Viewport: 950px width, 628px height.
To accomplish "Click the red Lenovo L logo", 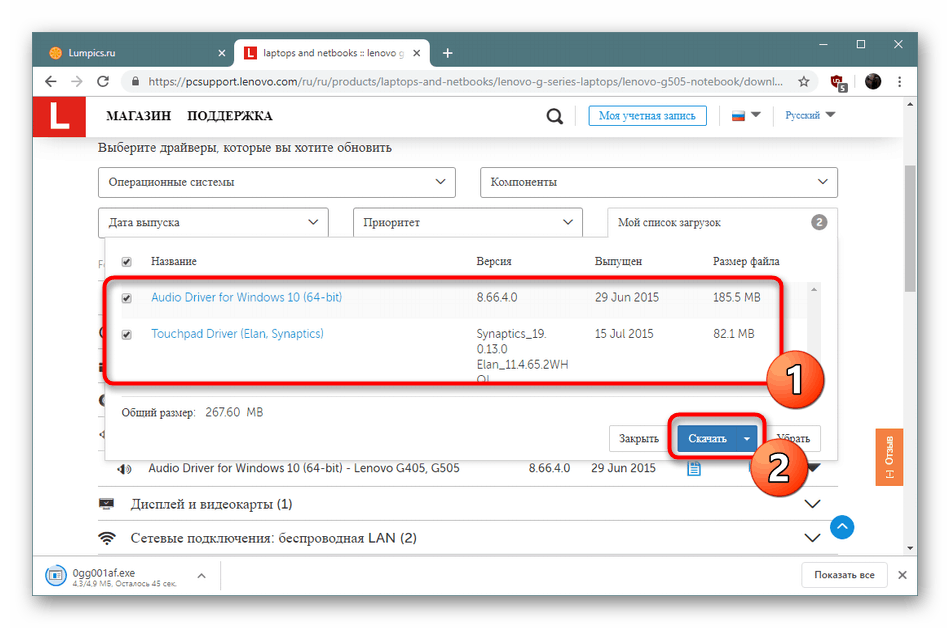I will 59,116.
